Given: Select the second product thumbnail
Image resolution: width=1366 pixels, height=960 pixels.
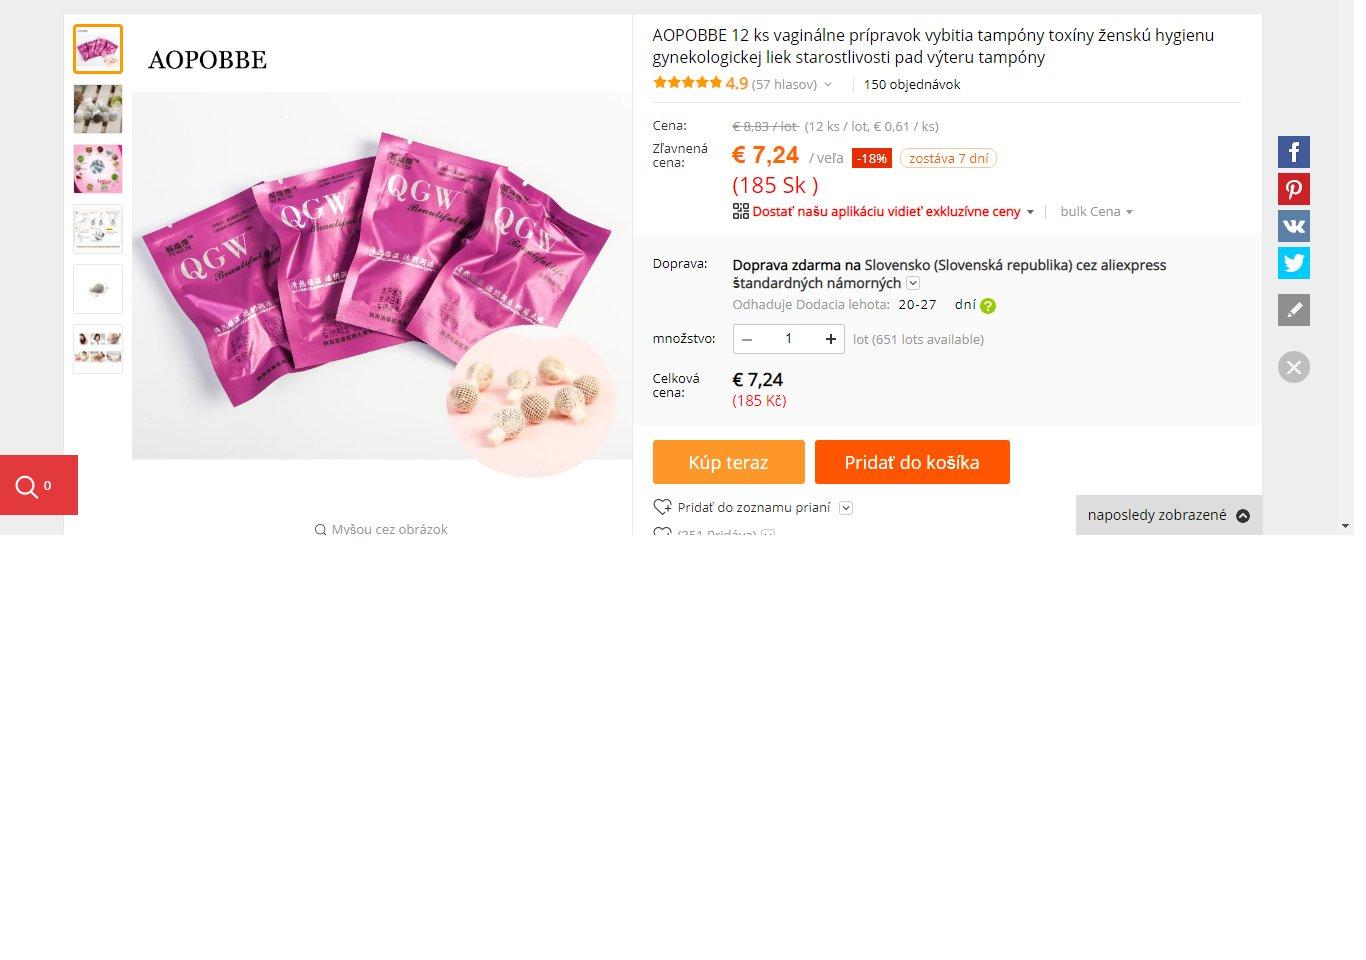Looking at the screenshot, I should [98, 109].
